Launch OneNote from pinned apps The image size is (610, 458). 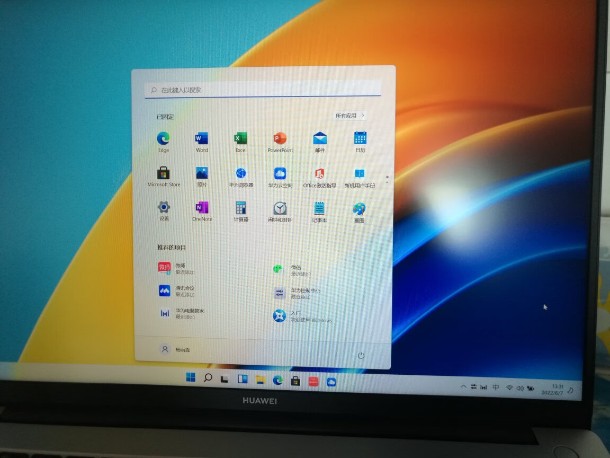click(x=202, y=208)
